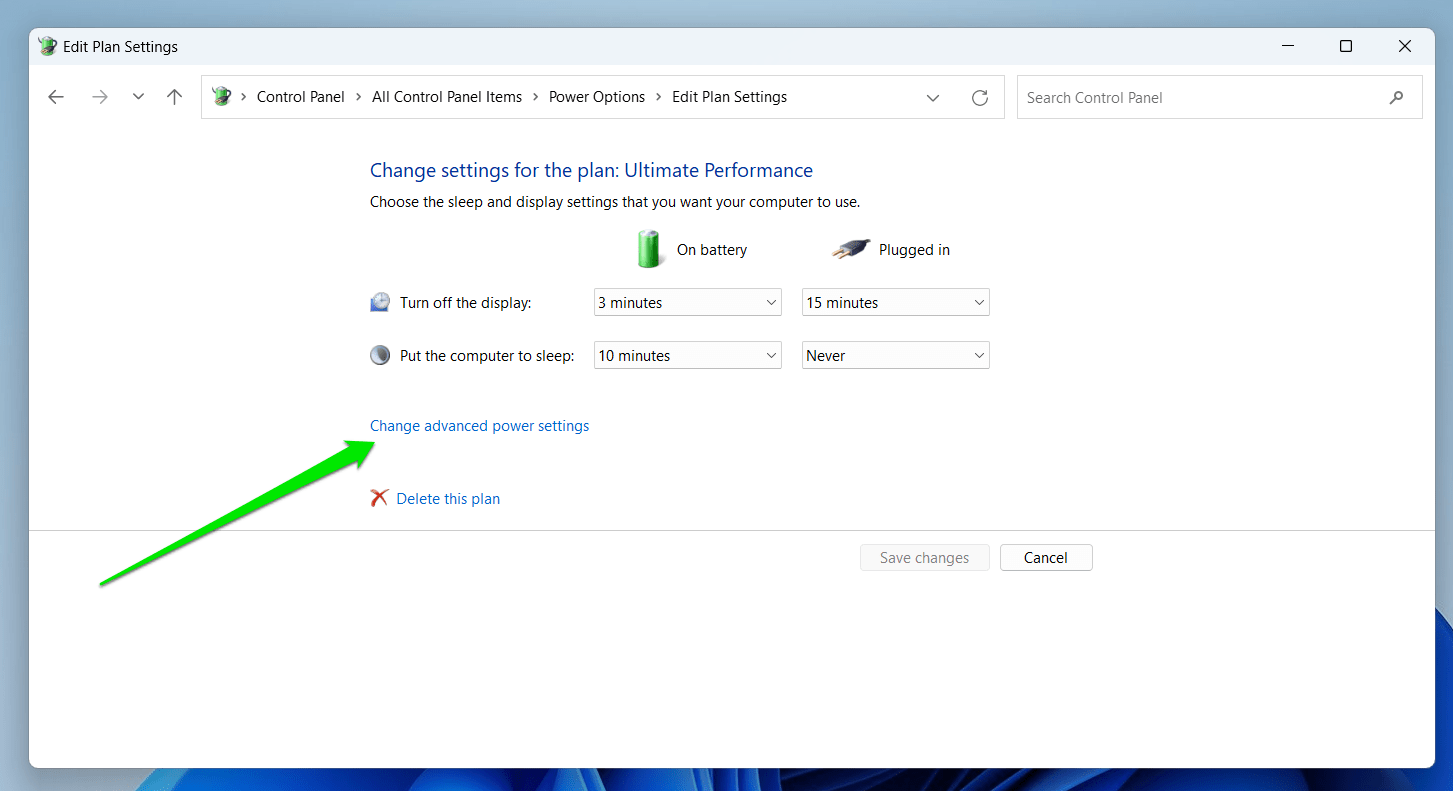
Task: Click the search magnifier icon
Action: click(x=1397, y=98)
